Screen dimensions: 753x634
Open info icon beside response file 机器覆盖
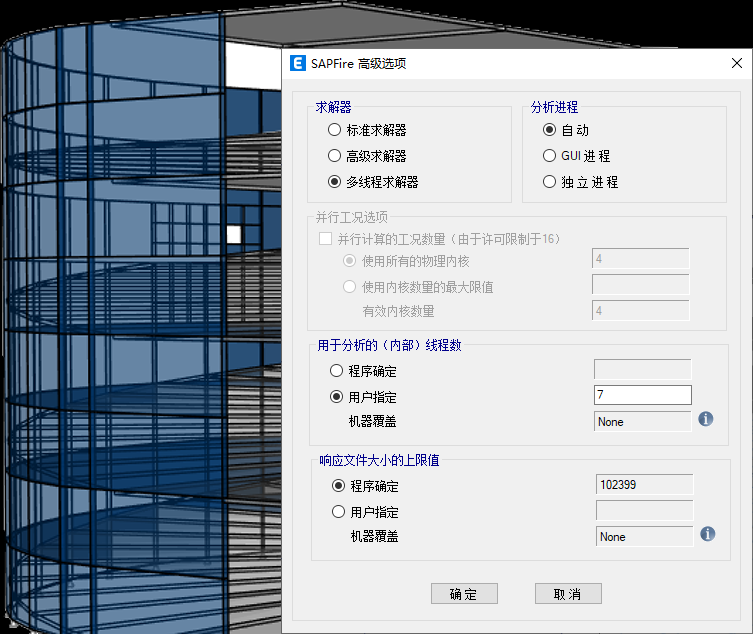pos(707,534)
